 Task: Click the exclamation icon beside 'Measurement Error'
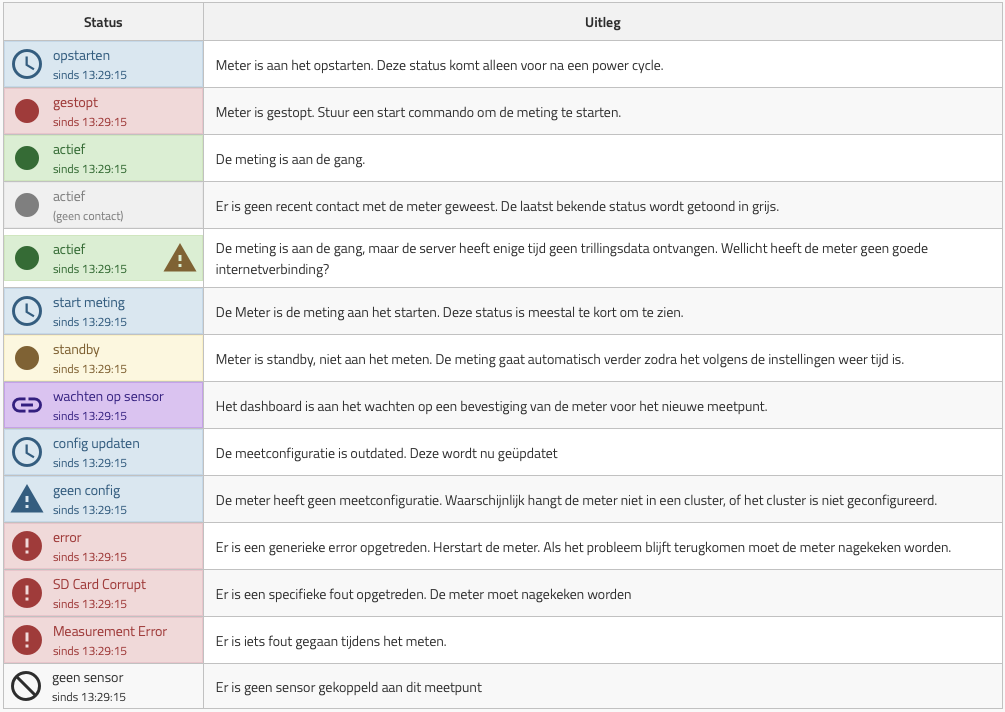pyautogui.click(x=27, y=640)
